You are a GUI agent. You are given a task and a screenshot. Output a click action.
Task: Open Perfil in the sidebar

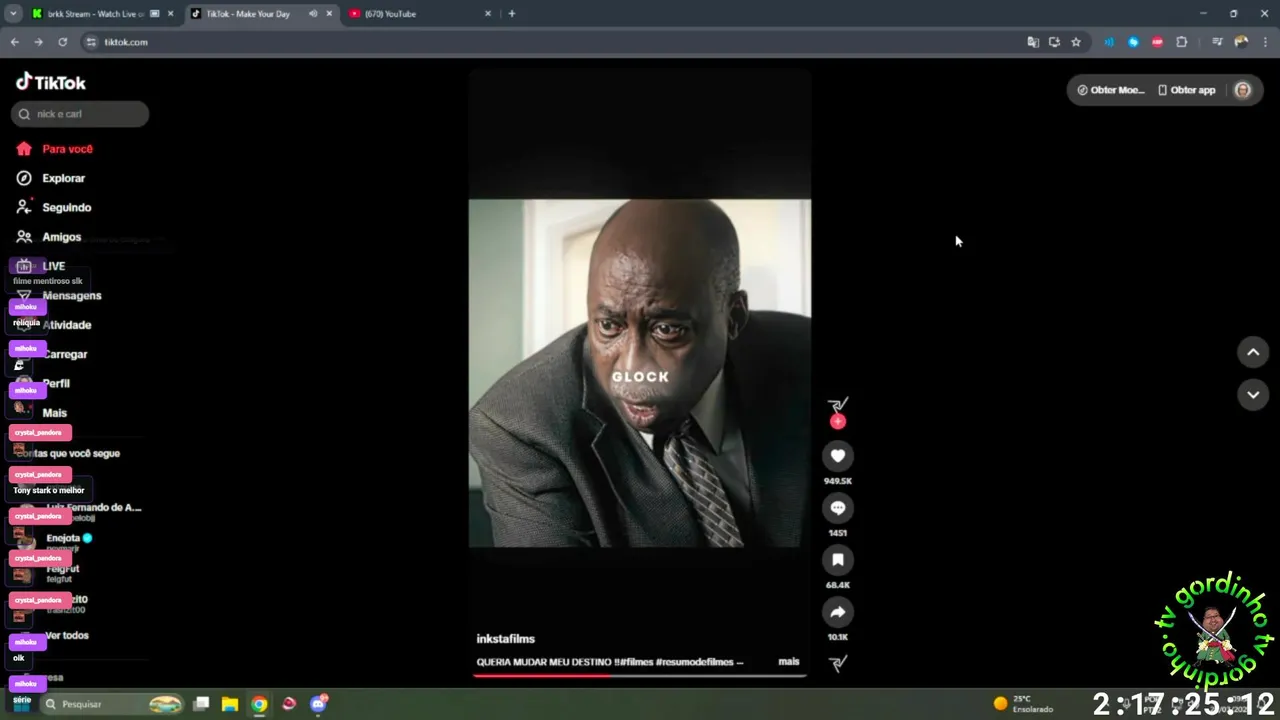point(44,383)
